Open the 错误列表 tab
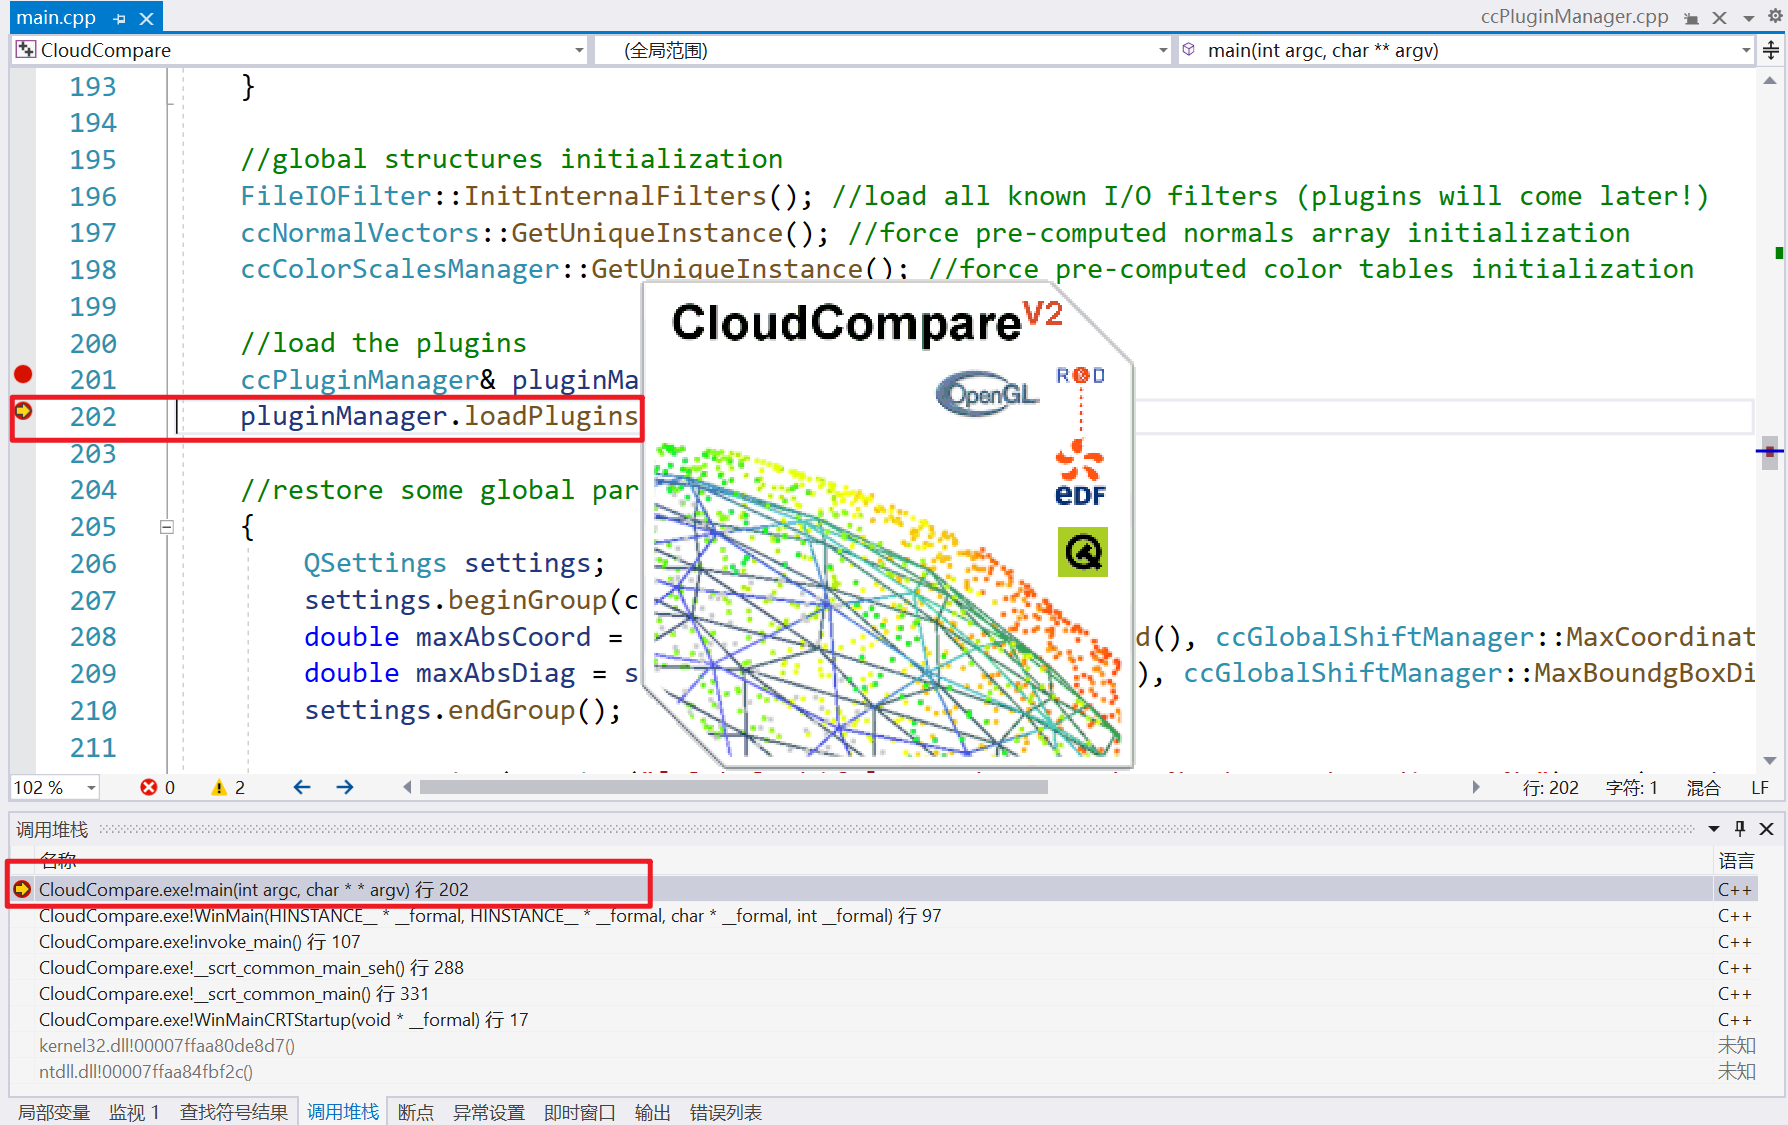The height and width of the screenshot is (1125, 1788). 726,1112
